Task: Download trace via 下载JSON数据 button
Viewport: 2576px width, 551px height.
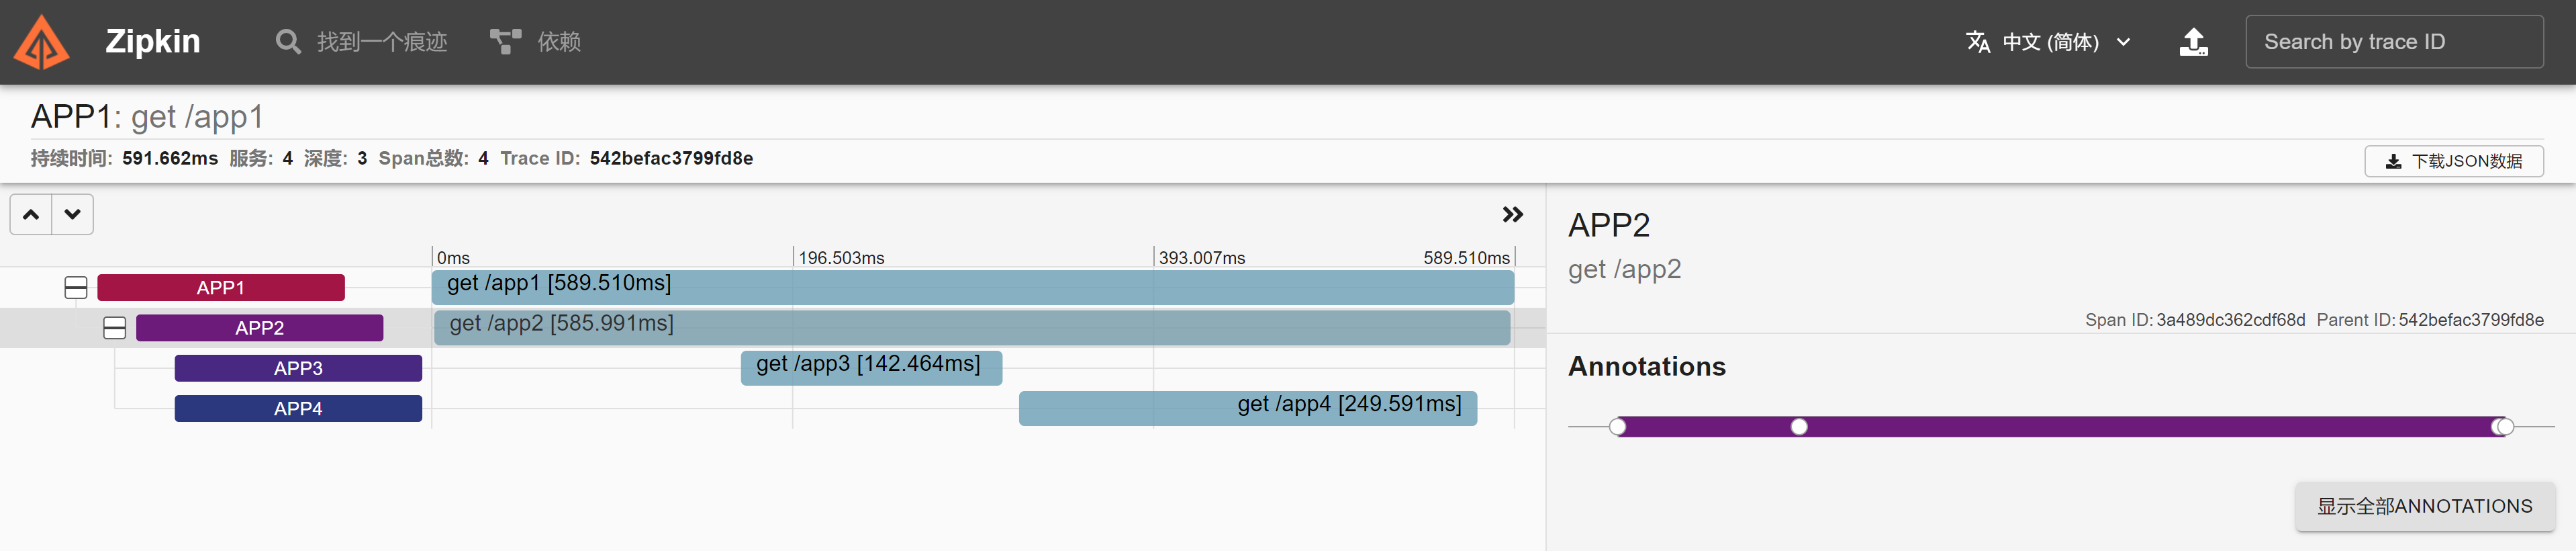Action: (2453, 161)
